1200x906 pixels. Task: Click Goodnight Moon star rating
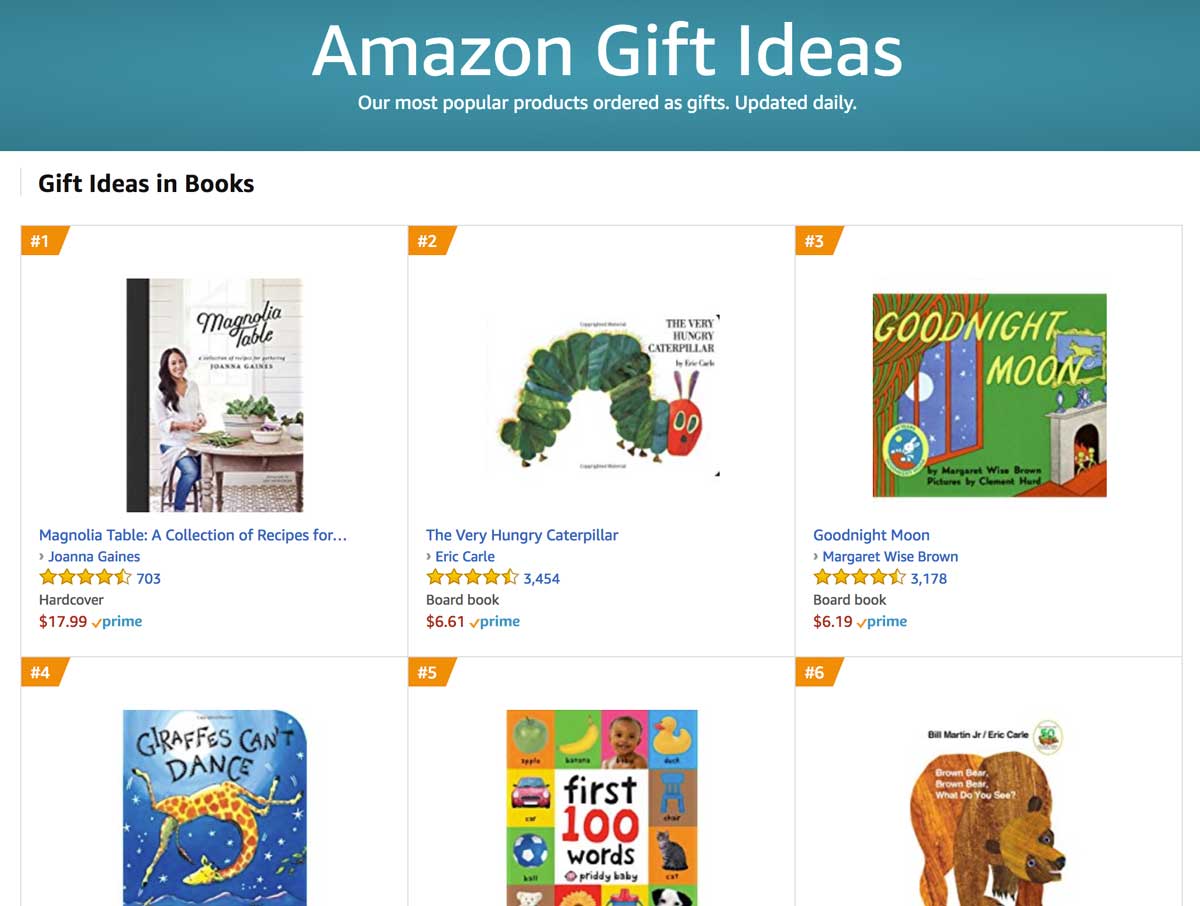859,578
